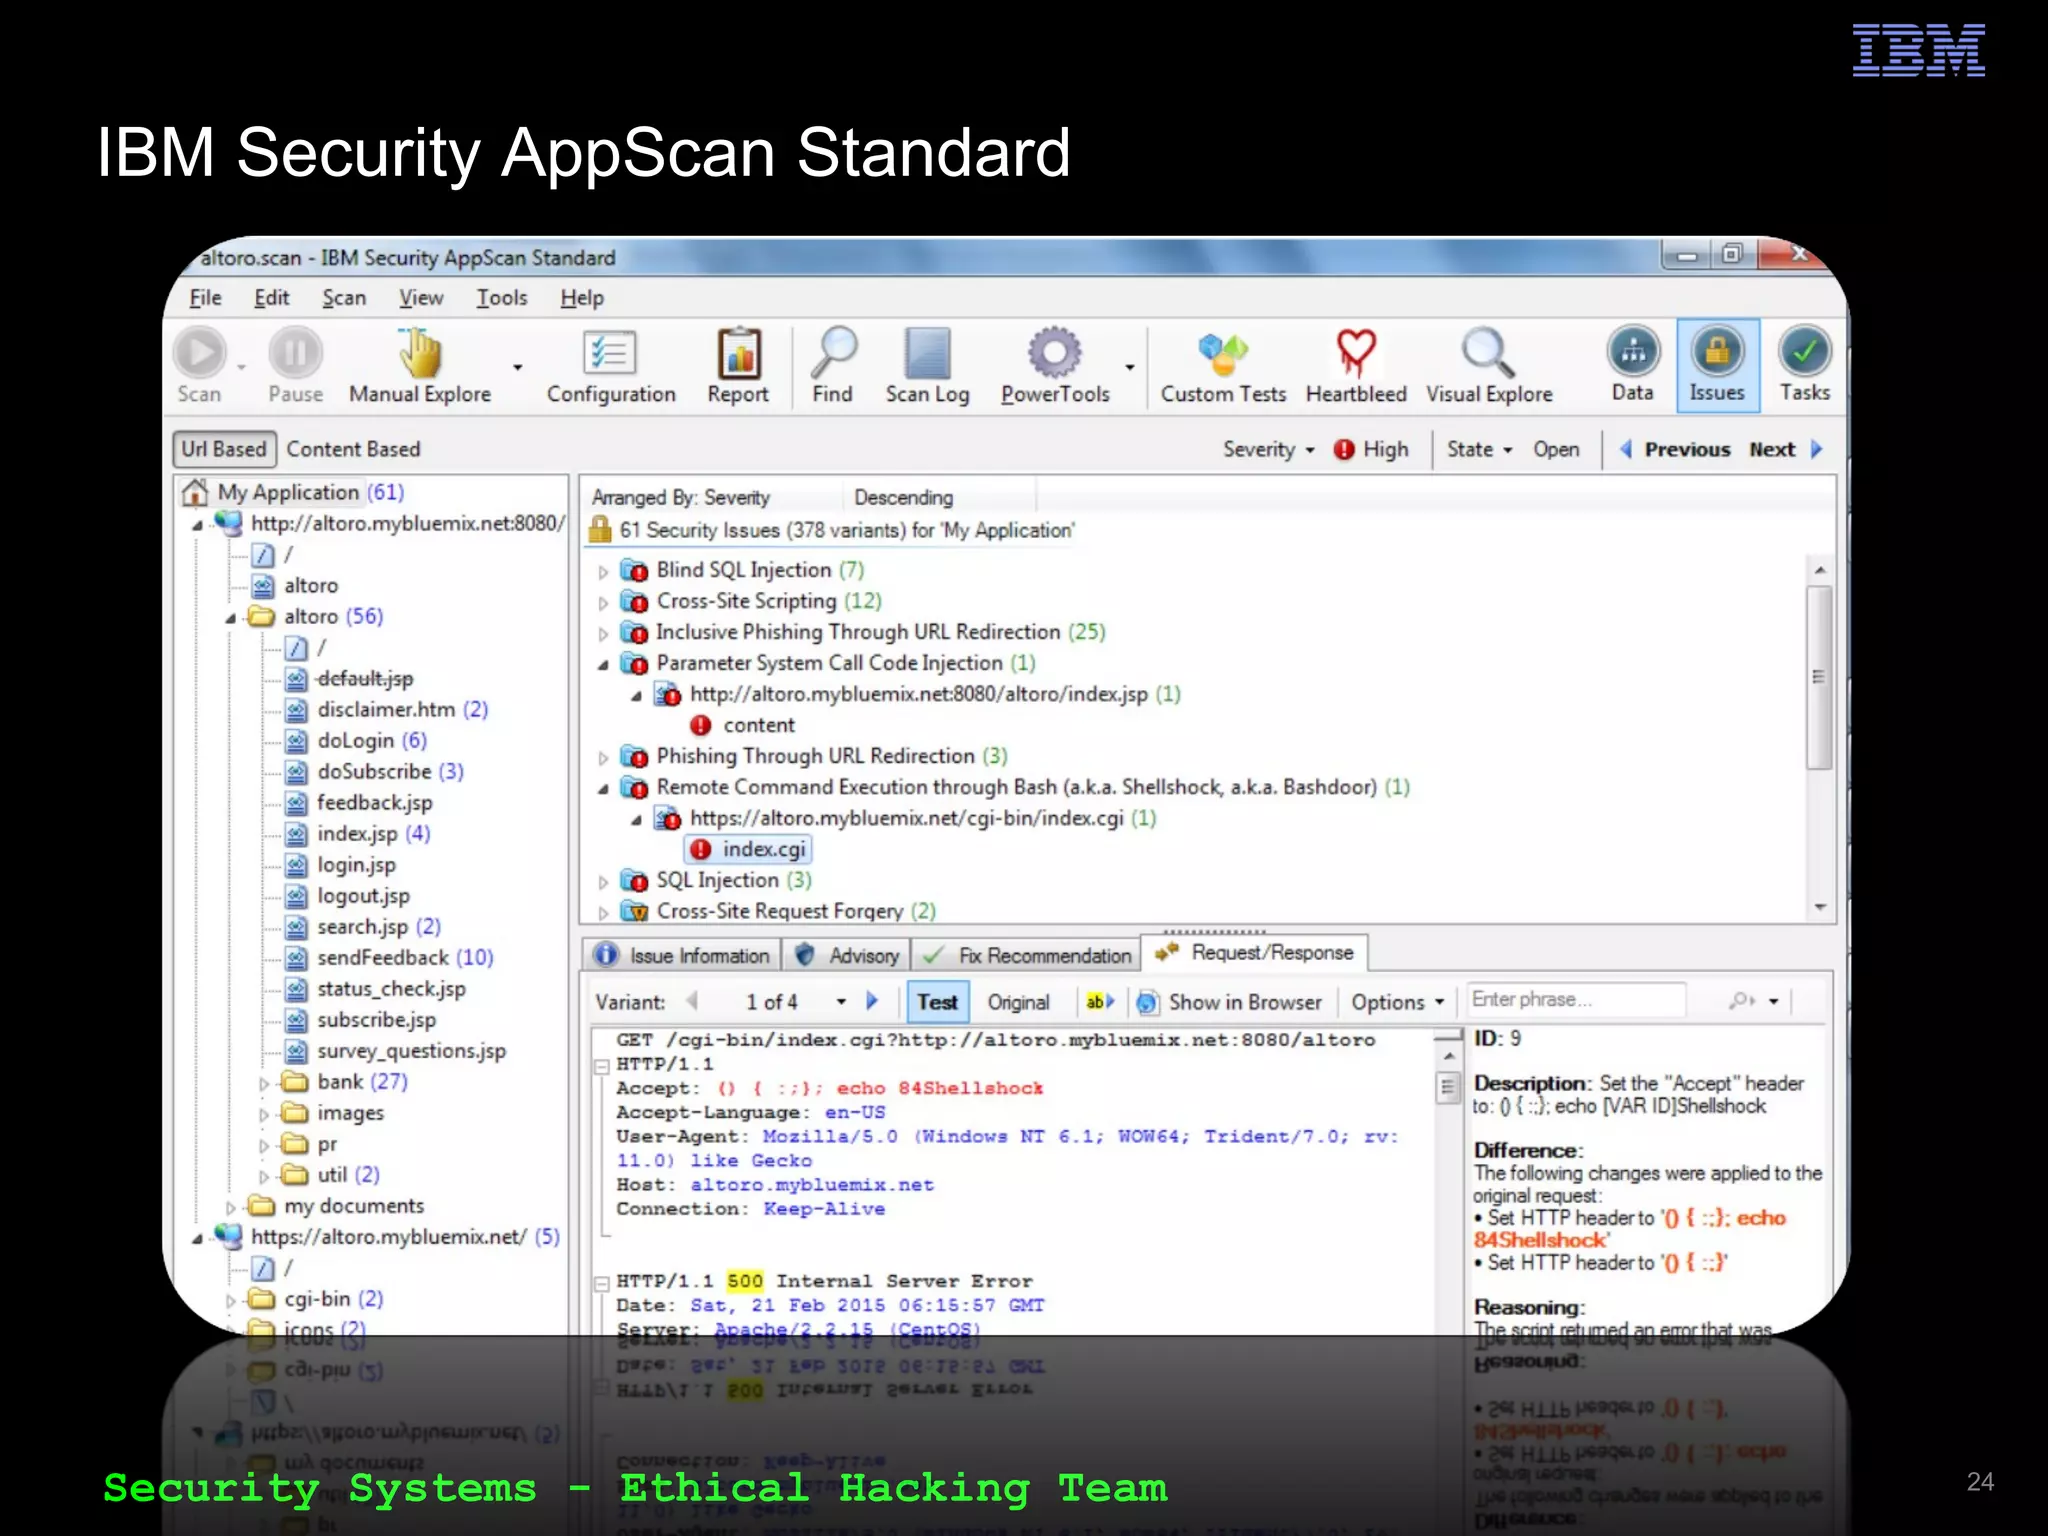
Task: Open the Configuration dialog
Action: point(611,367)
